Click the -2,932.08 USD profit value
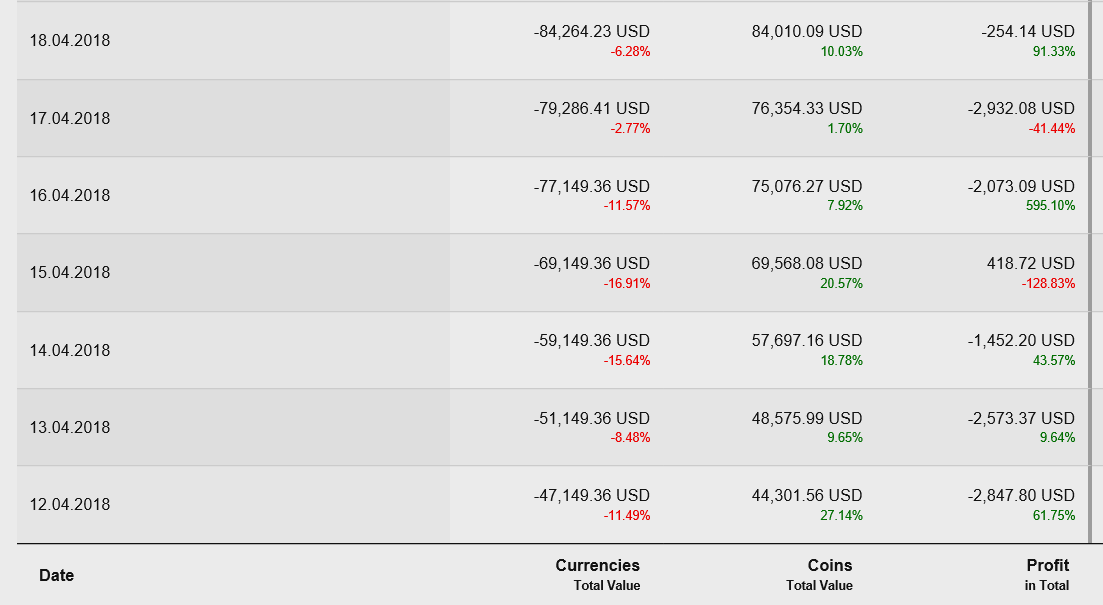This screenshot has height=605, width=1103. (1021, 109)
